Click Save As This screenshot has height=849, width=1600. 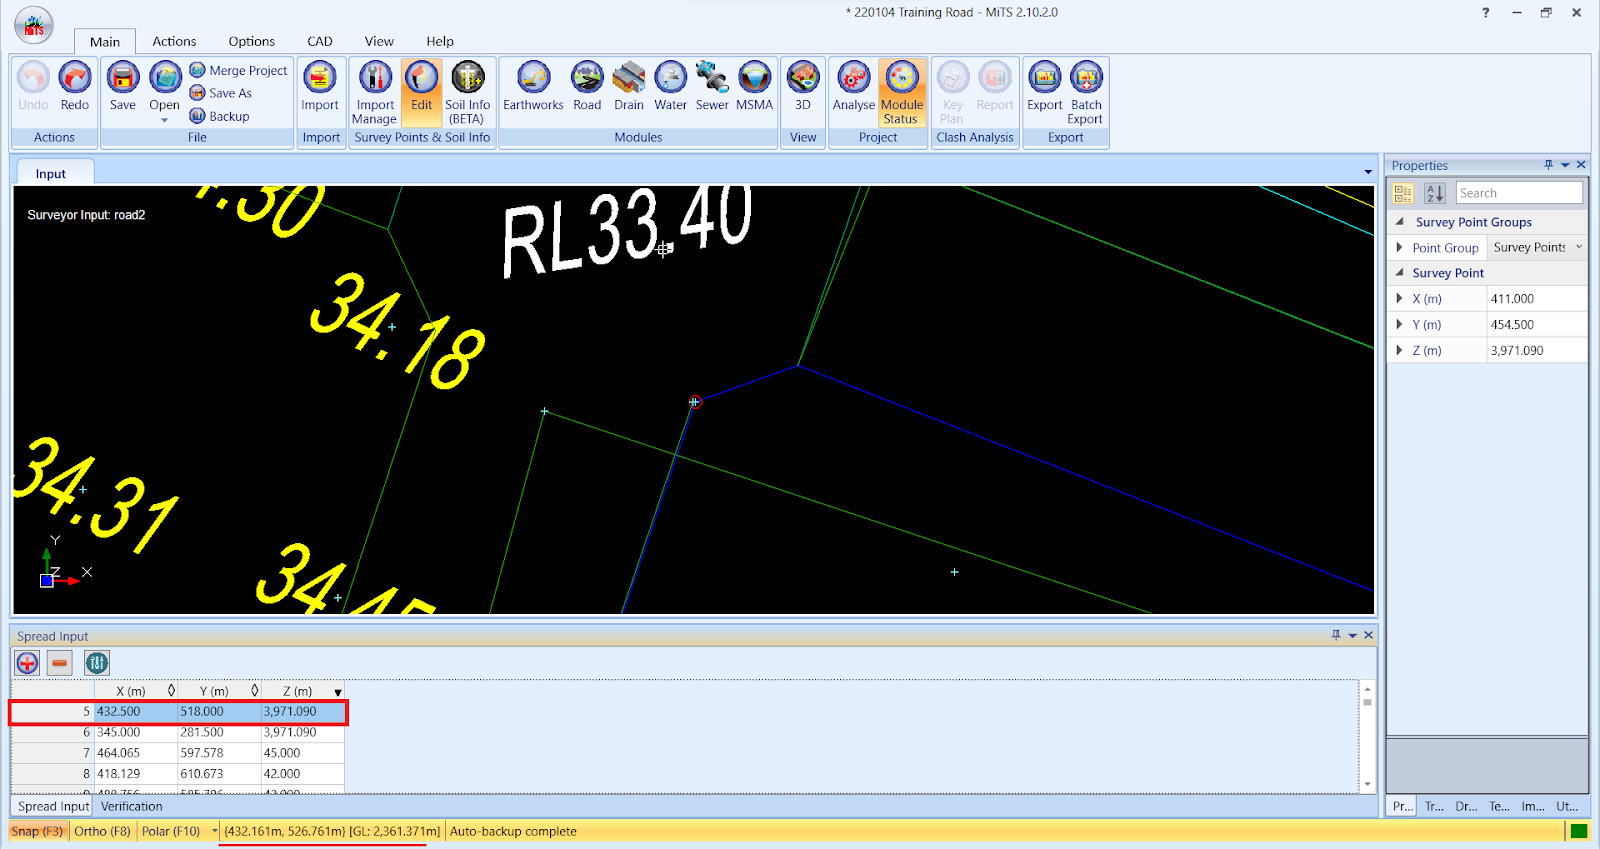pos(221,93)
